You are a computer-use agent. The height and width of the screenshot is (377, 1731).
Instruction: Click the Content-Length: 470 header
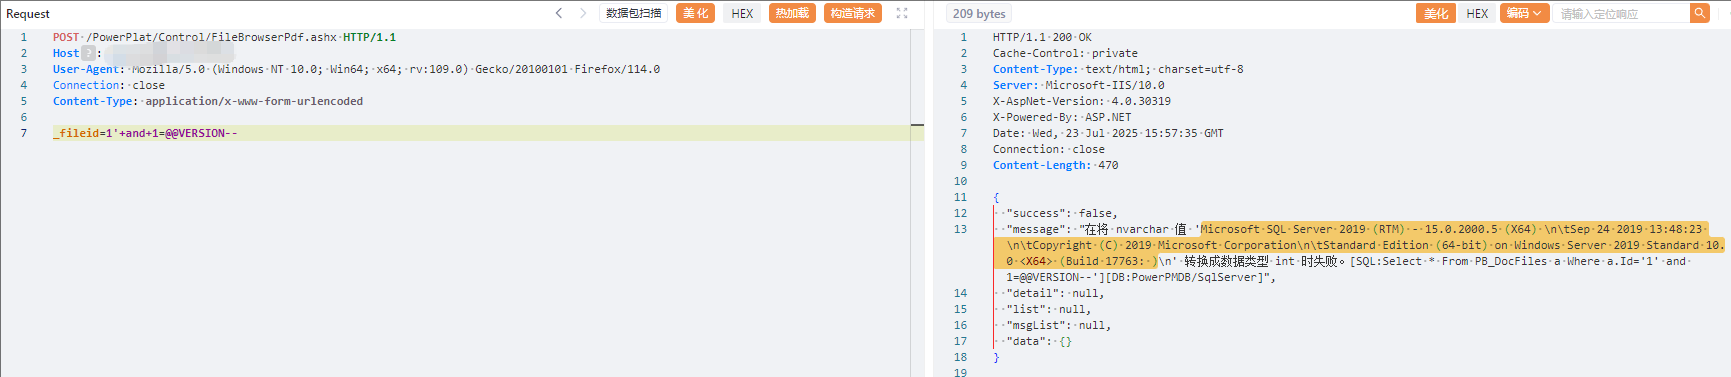pos(1055,165)
